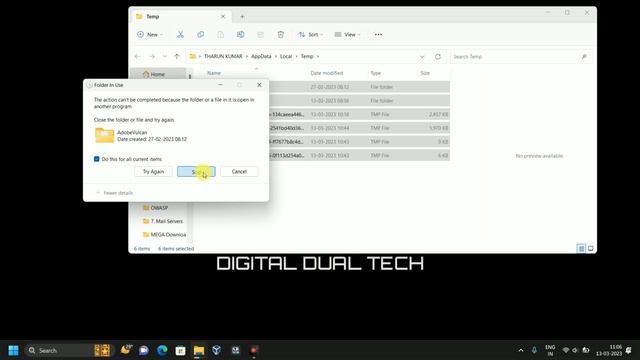
Task: Open the clock and date flyout
Action: (x=609, y=350)
